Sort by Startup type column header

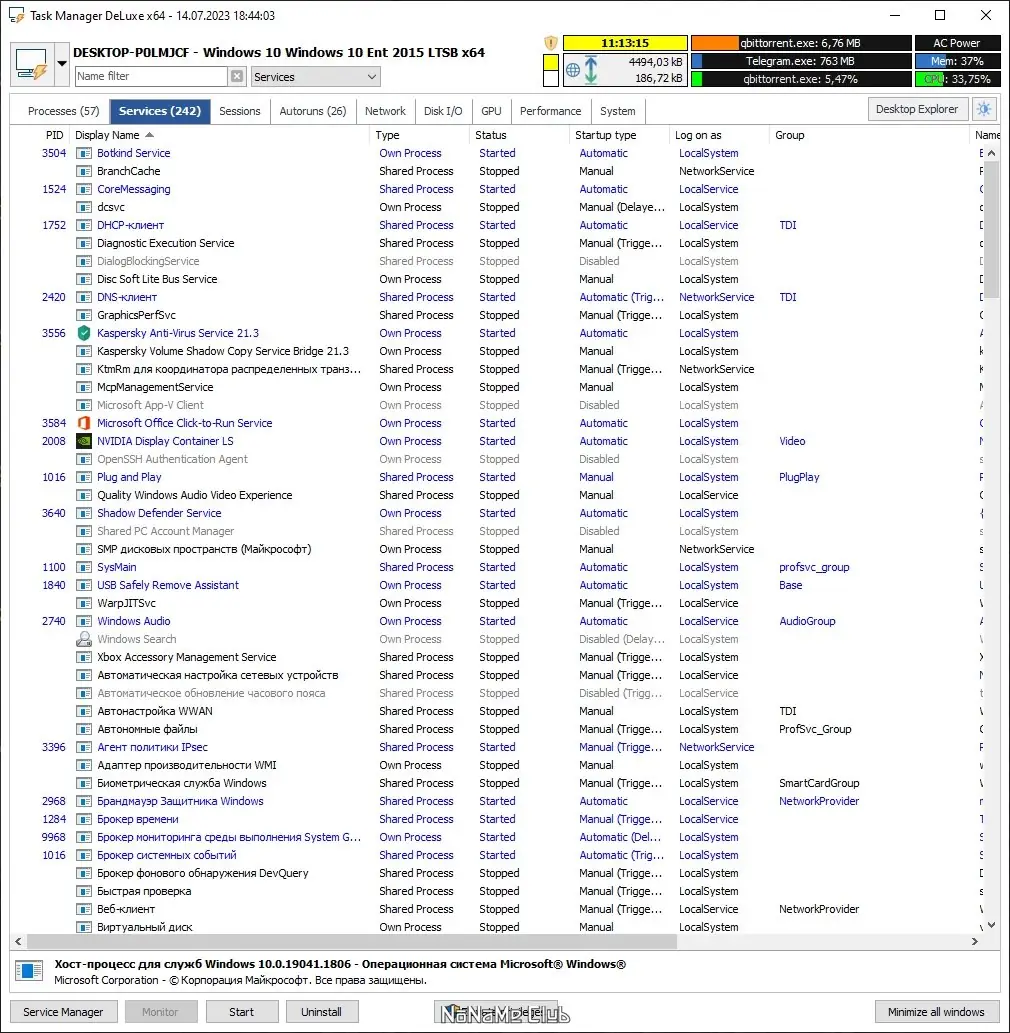(x=619, y=135)
